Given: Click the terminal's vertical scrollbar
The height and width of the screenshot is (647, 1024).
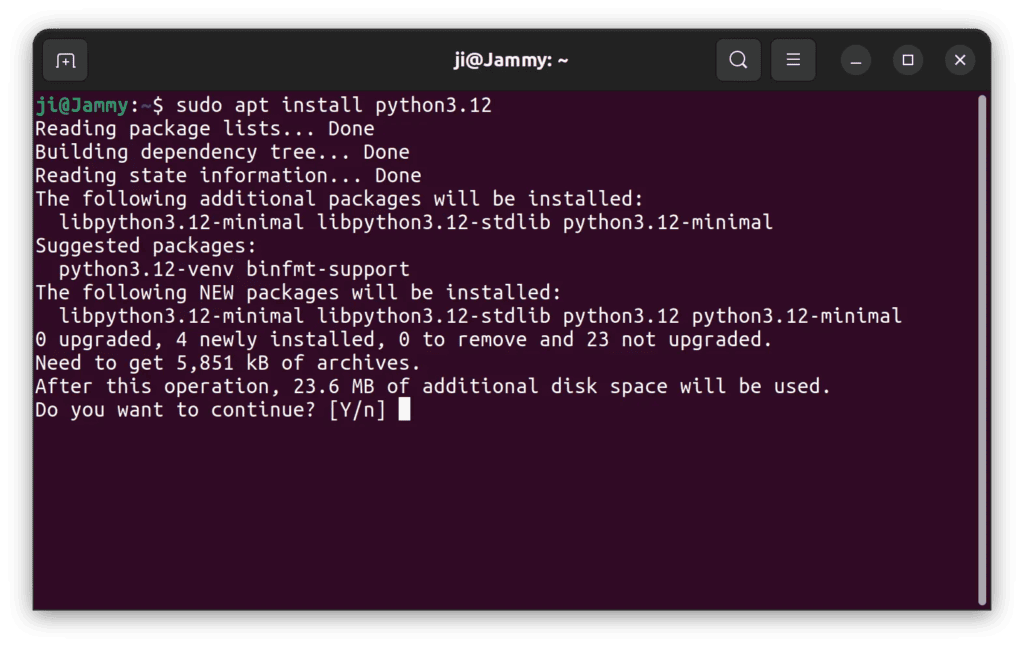Looking at the screenshot, I should pyautogui.click(x=982, y=350).
